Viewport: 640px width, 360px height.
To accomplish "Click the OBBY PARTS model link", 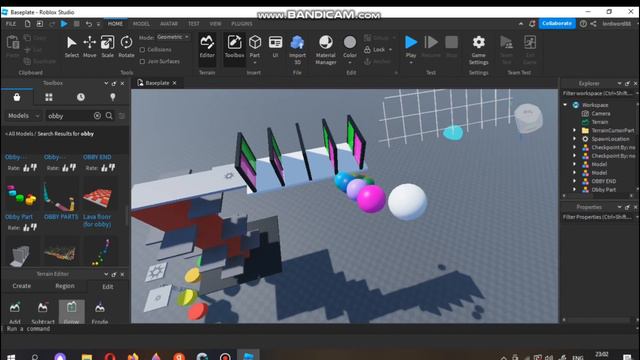I will 61,217.
